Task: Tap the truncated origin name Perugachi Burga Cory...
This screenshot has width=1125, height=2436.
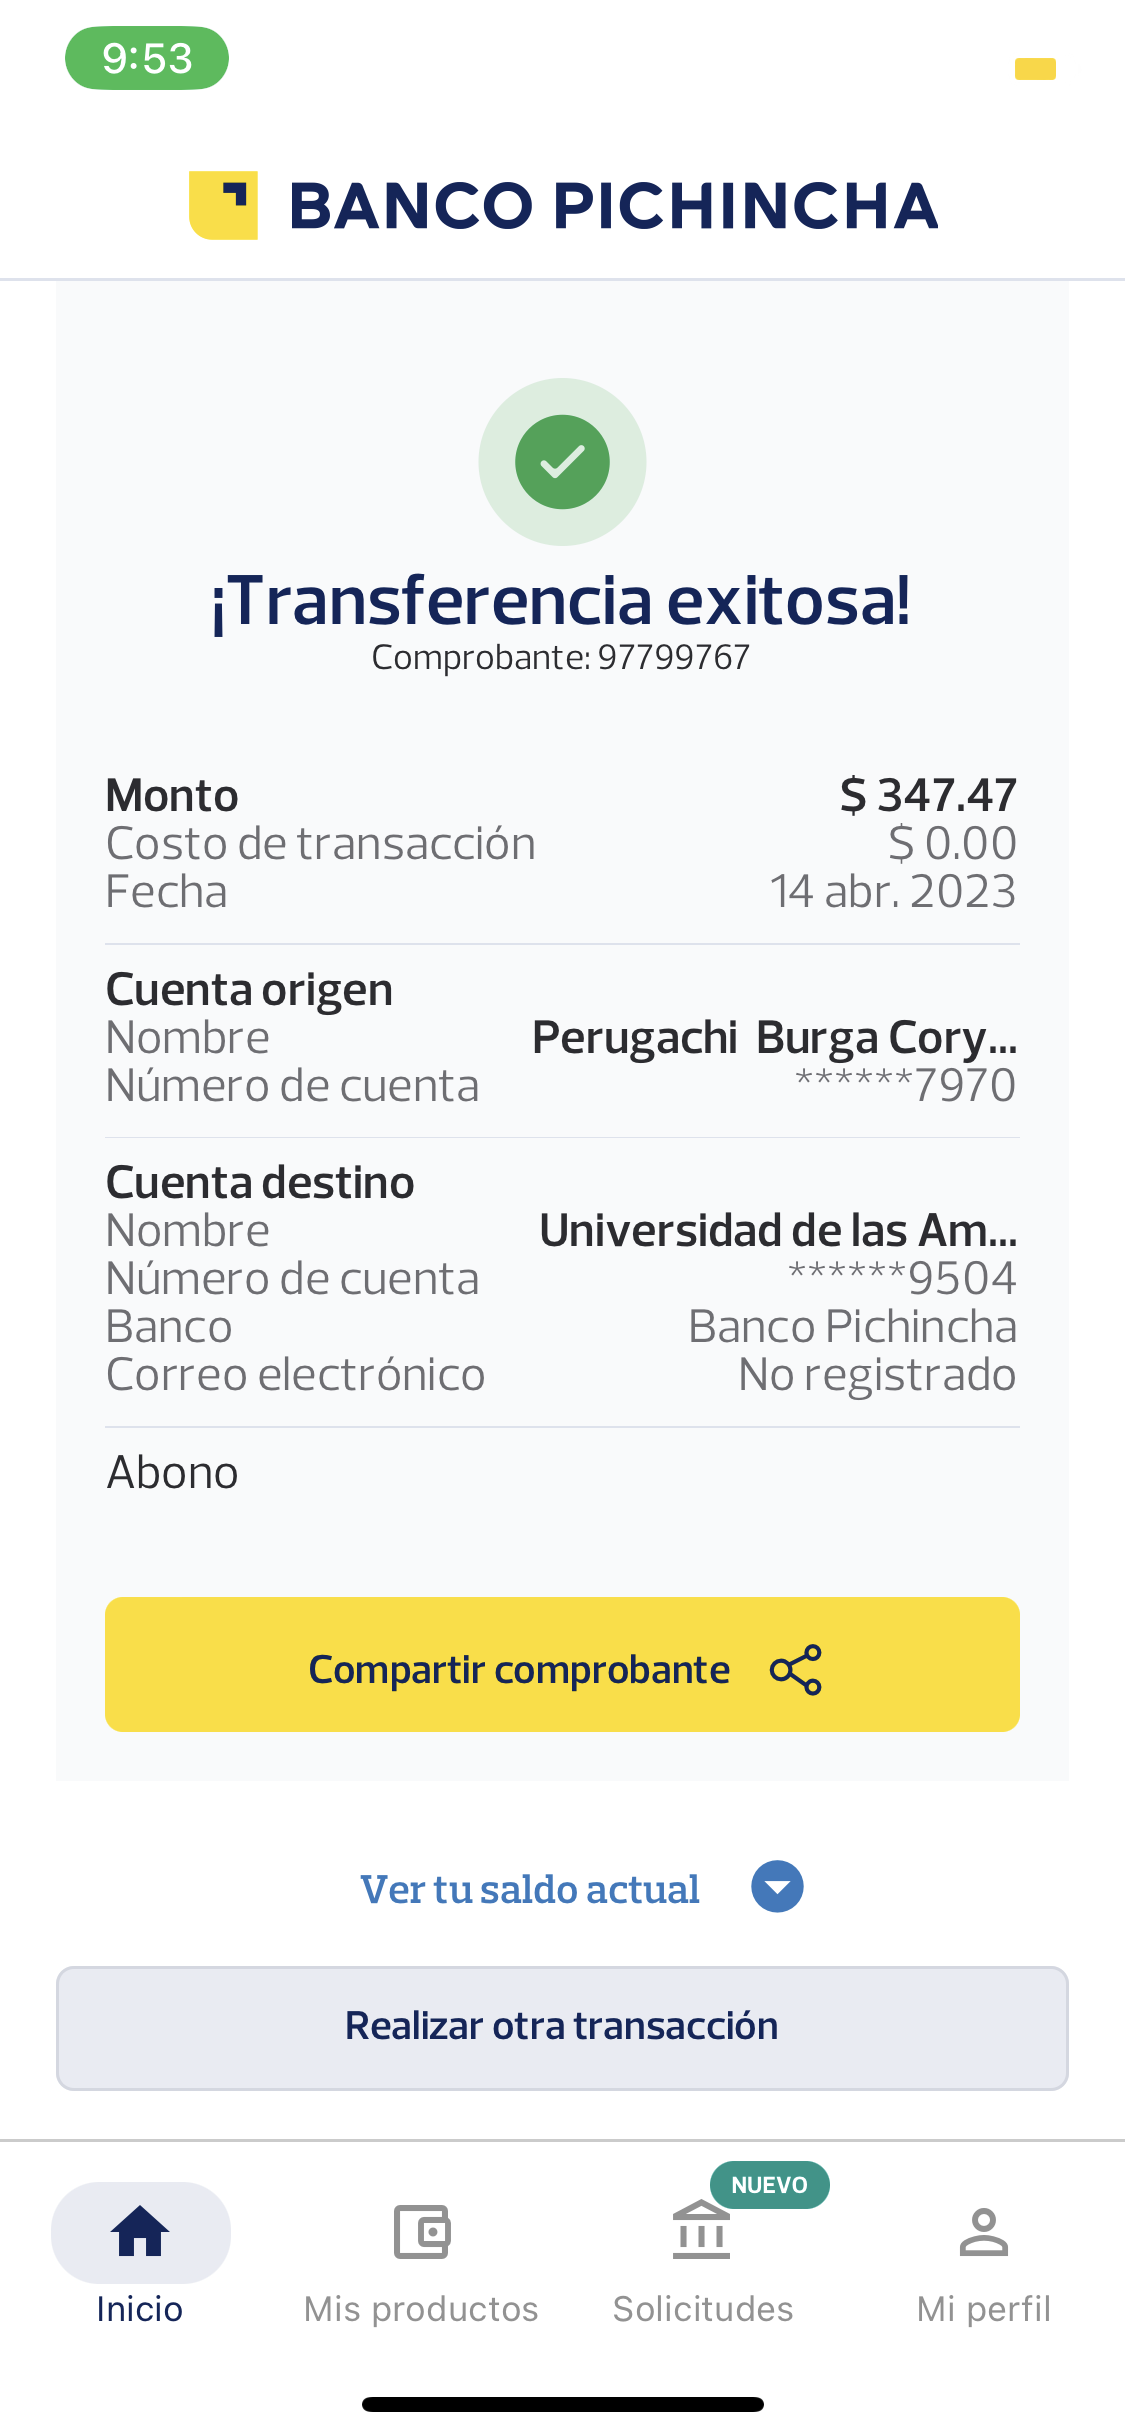Action: [774, 1038]
